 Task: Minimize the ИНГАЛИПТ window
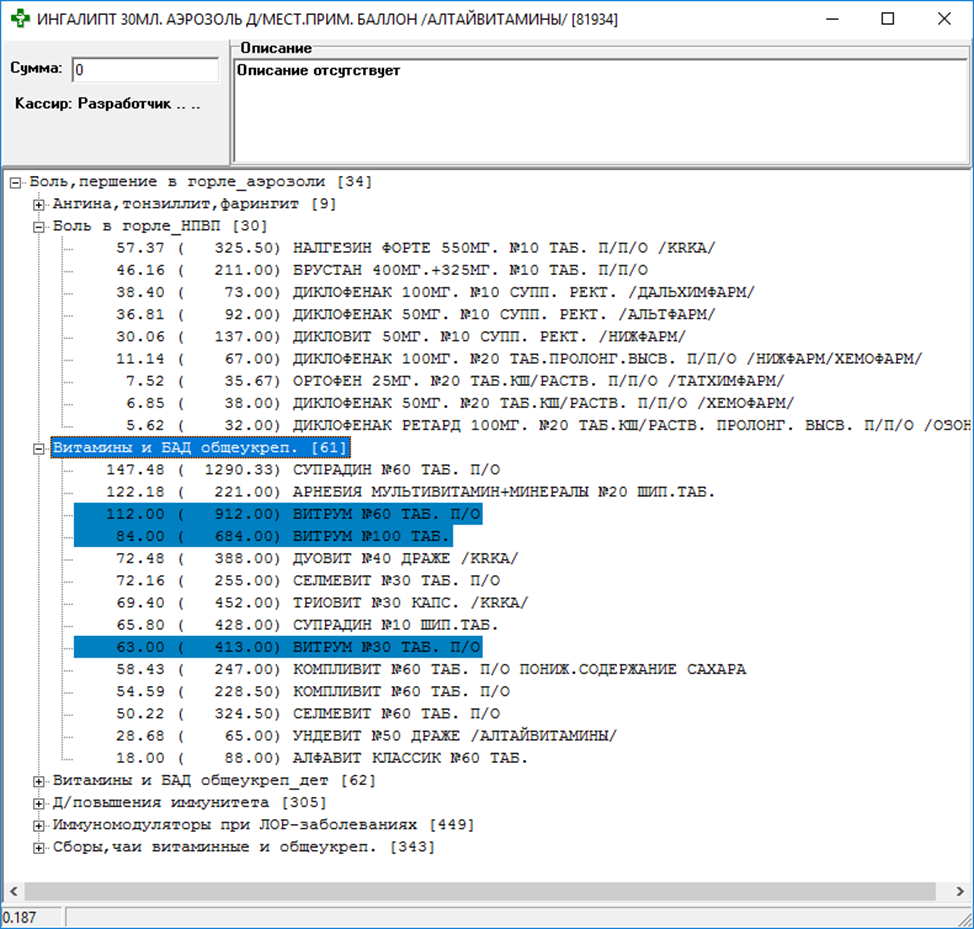pyautogui.click(x=832, y=19)
